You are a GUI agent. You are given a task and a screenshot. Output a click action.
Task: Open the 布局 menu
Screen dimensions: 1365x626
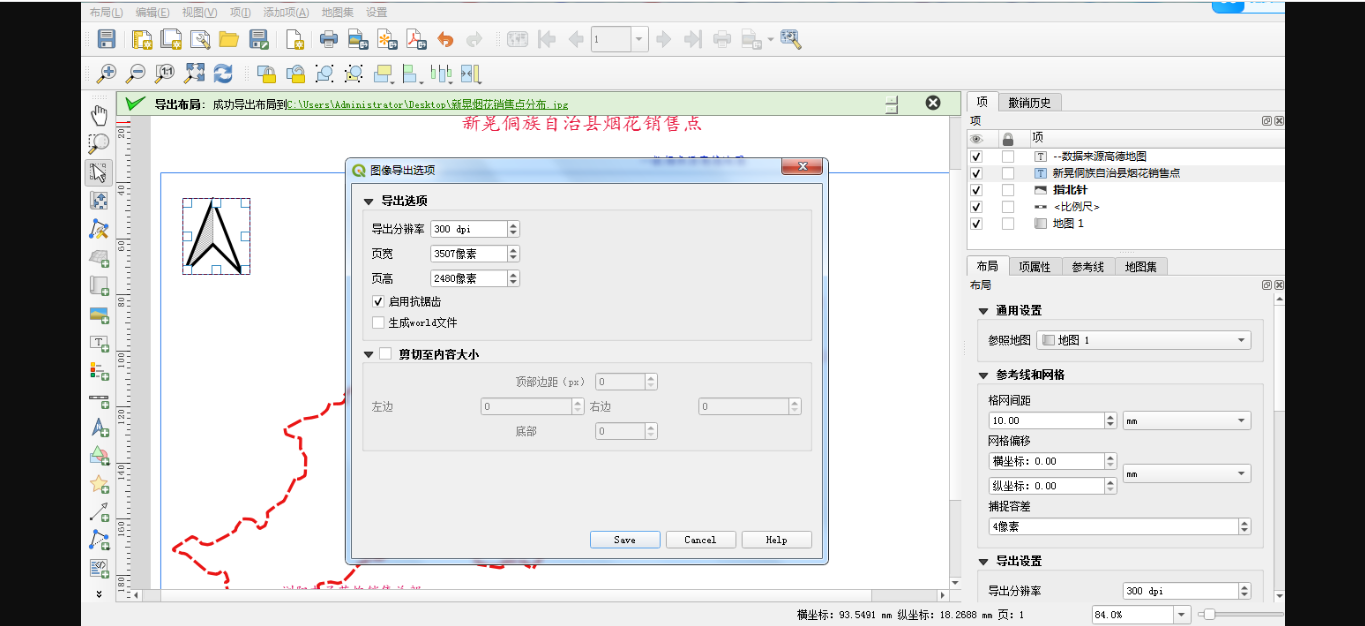click(x=106, y=12)
